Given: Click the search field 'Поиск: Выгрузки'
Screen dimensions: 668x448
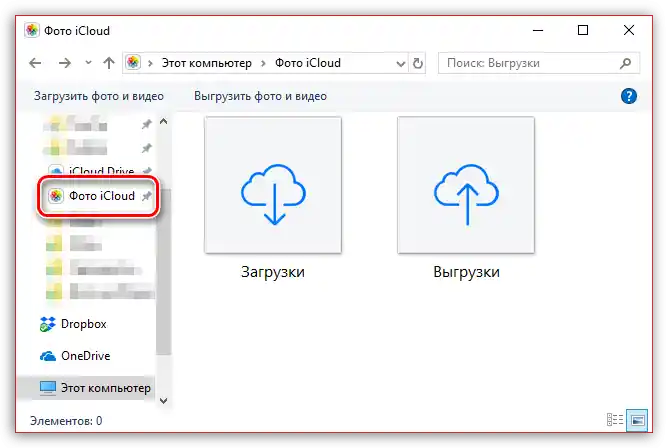Looking at the screenshot, I should (538, 63).
